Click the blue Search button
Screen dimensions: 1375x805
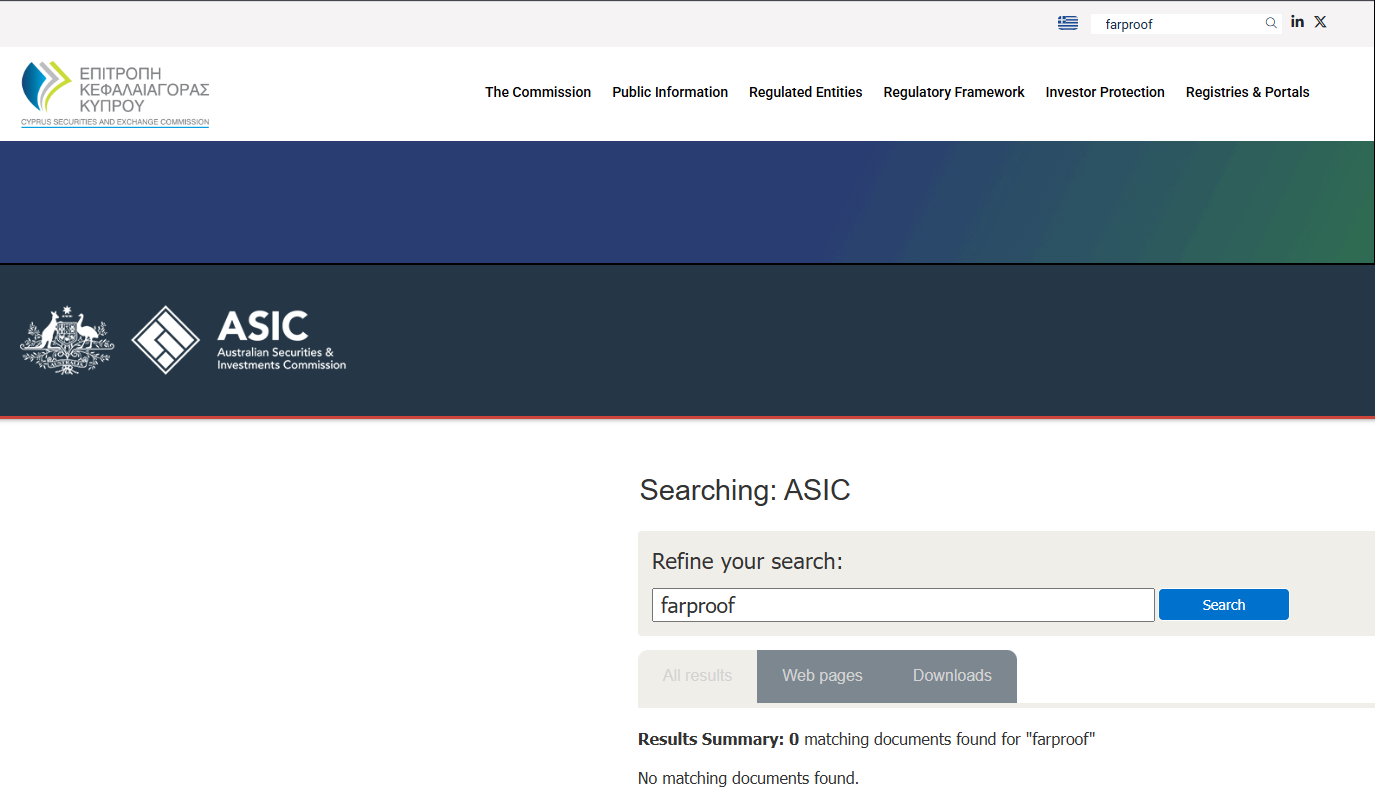point(1224,605)
